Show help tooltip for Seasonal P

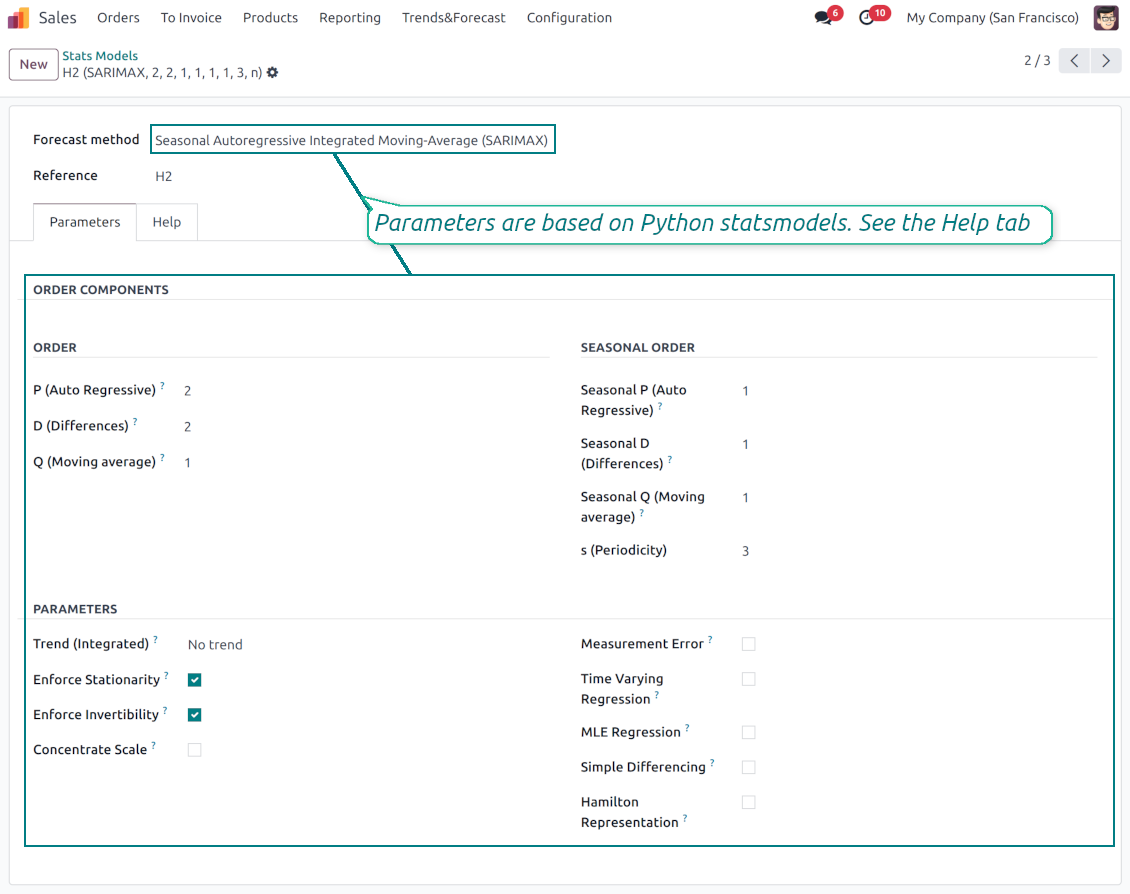point(660,406)
